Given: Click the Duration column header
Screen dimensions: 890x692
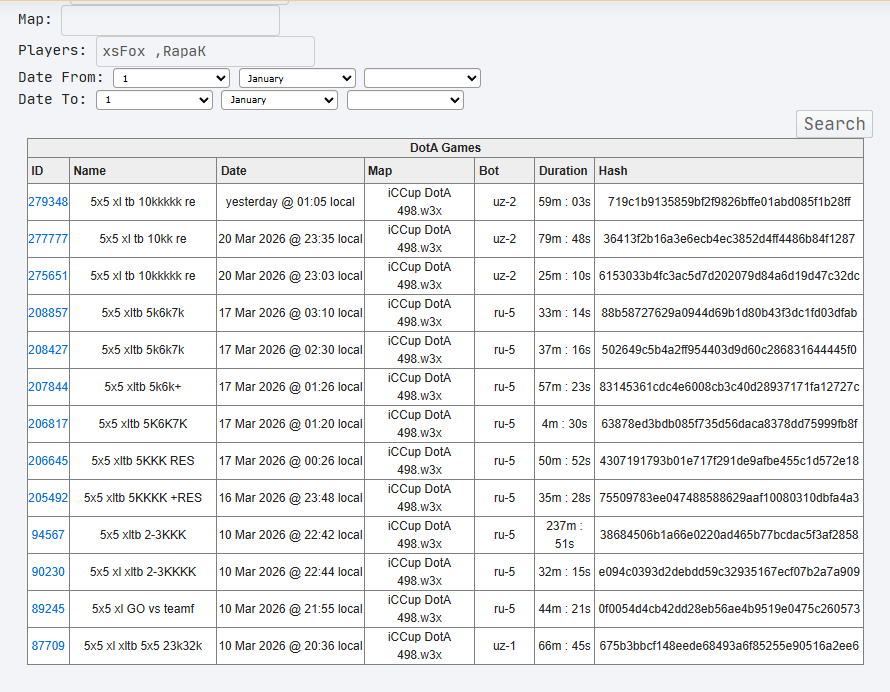Looking at the screenshot, I should pos(564,171).
